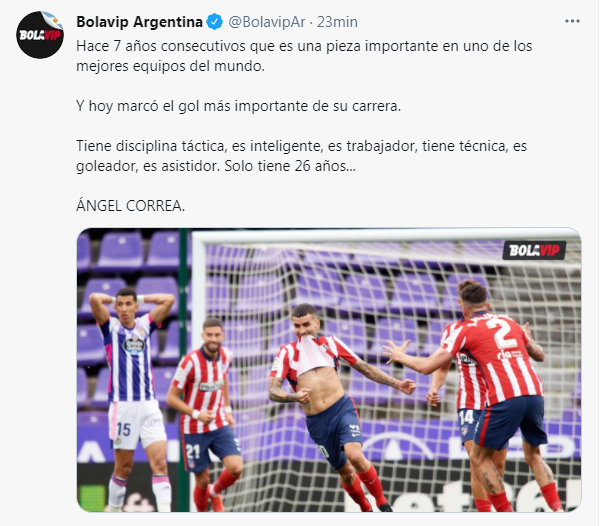
Task: Click the number 15 on white shorts
Action: (124, 429)
